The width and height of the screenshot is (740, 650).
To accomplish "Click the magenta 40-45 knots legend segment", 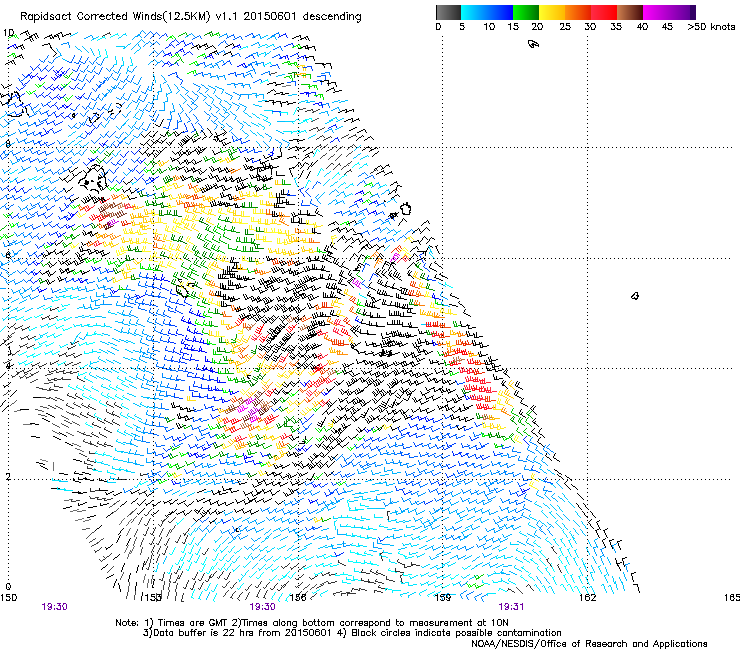I will 656,12.
